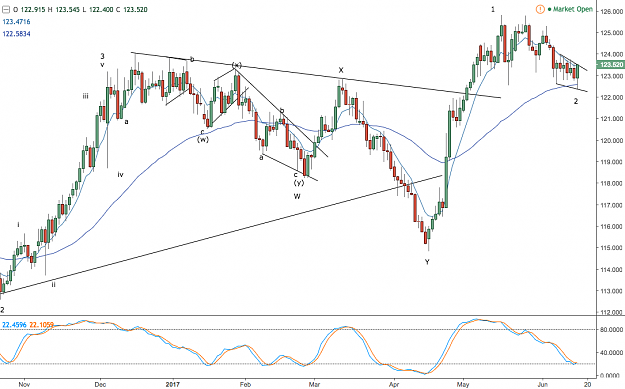
Task: Click the green Market Open status dot
Action: 549,9
